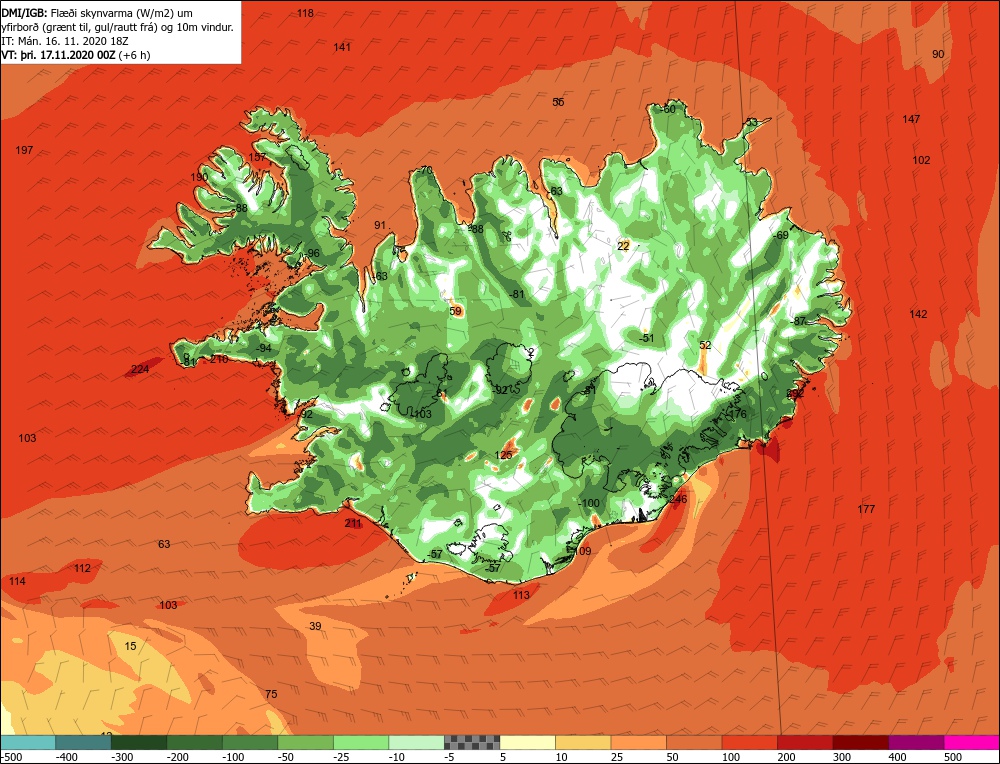Click the dark teal legend swatch after -400
Image resolution: width=1000 pixels, height=764 pixels.
[x=84, y=742]
